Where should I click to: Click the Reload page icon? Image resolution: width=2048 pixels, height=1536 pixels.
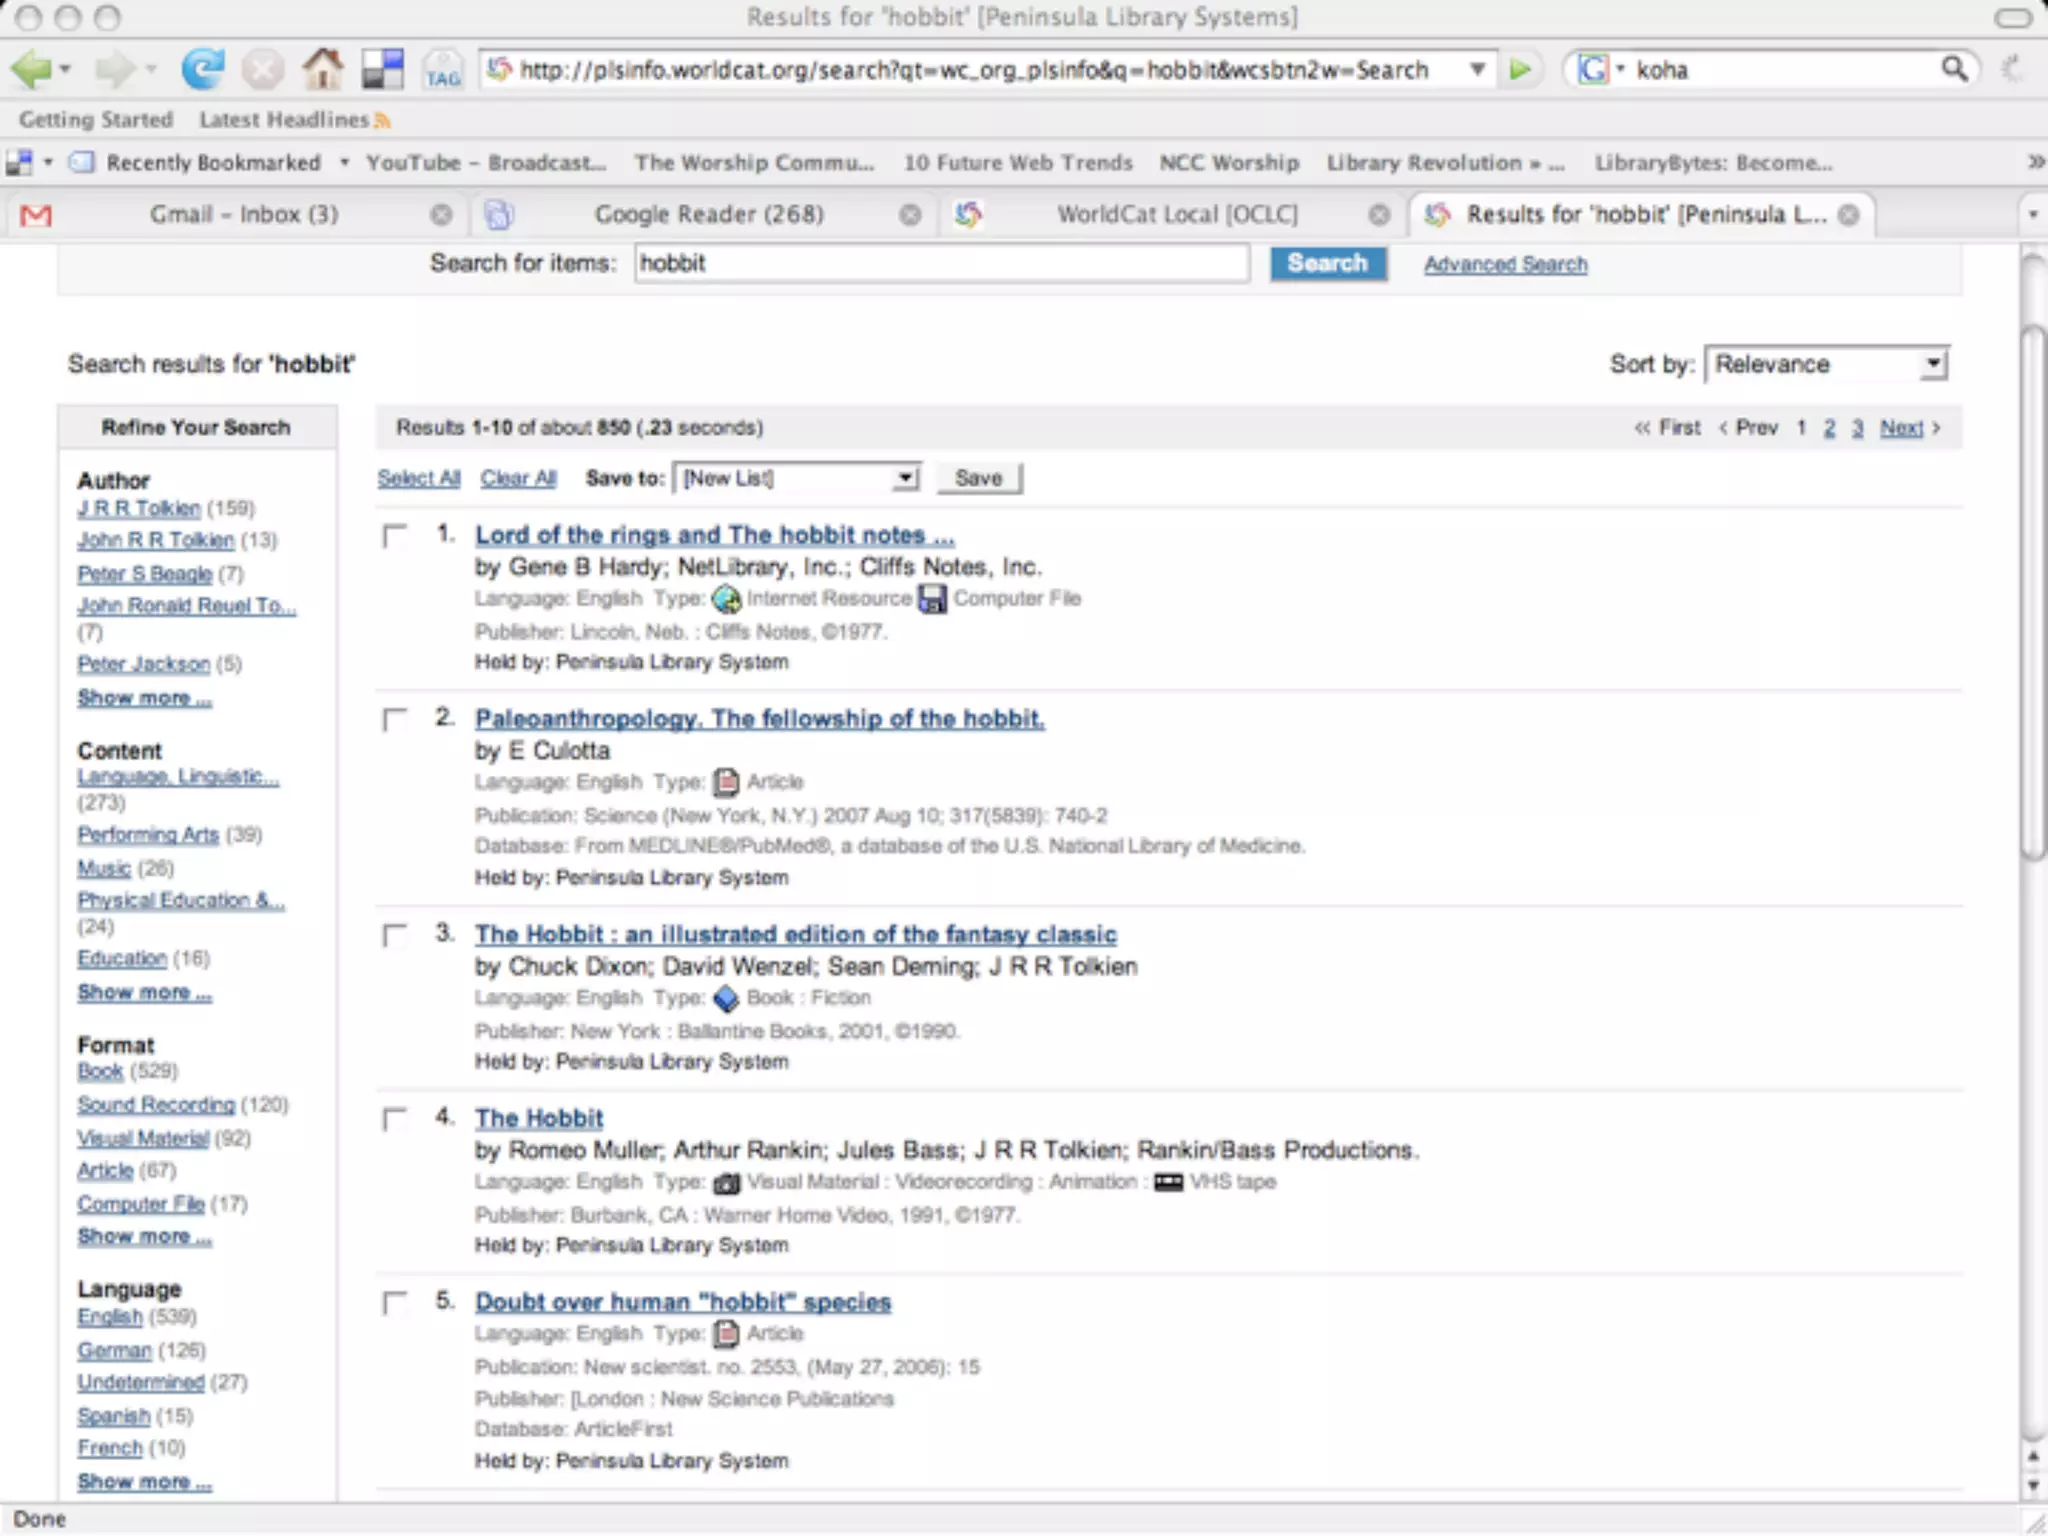point(202,70)
